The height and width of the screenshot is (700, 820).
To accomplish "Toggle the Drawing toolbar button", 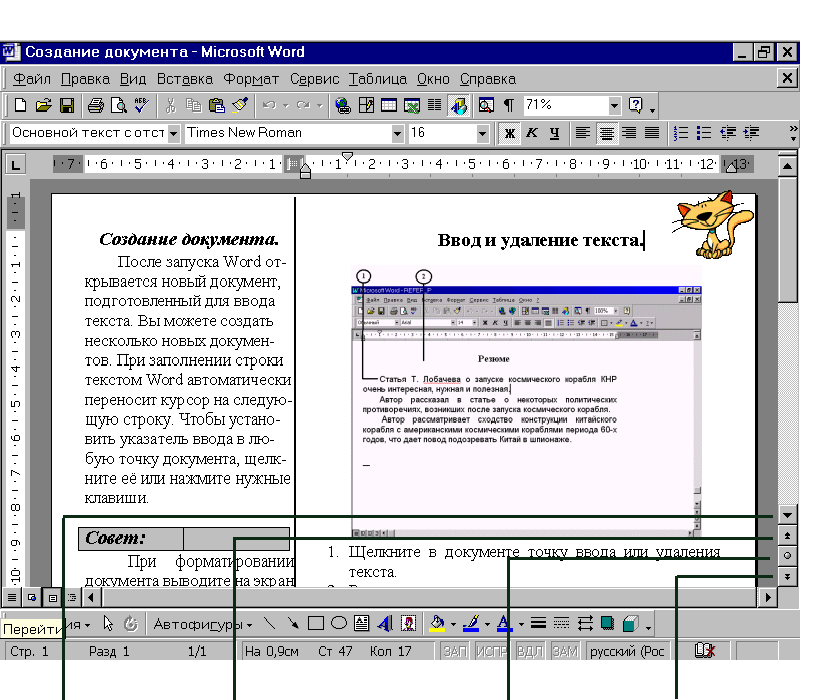I will click(459, 106).
